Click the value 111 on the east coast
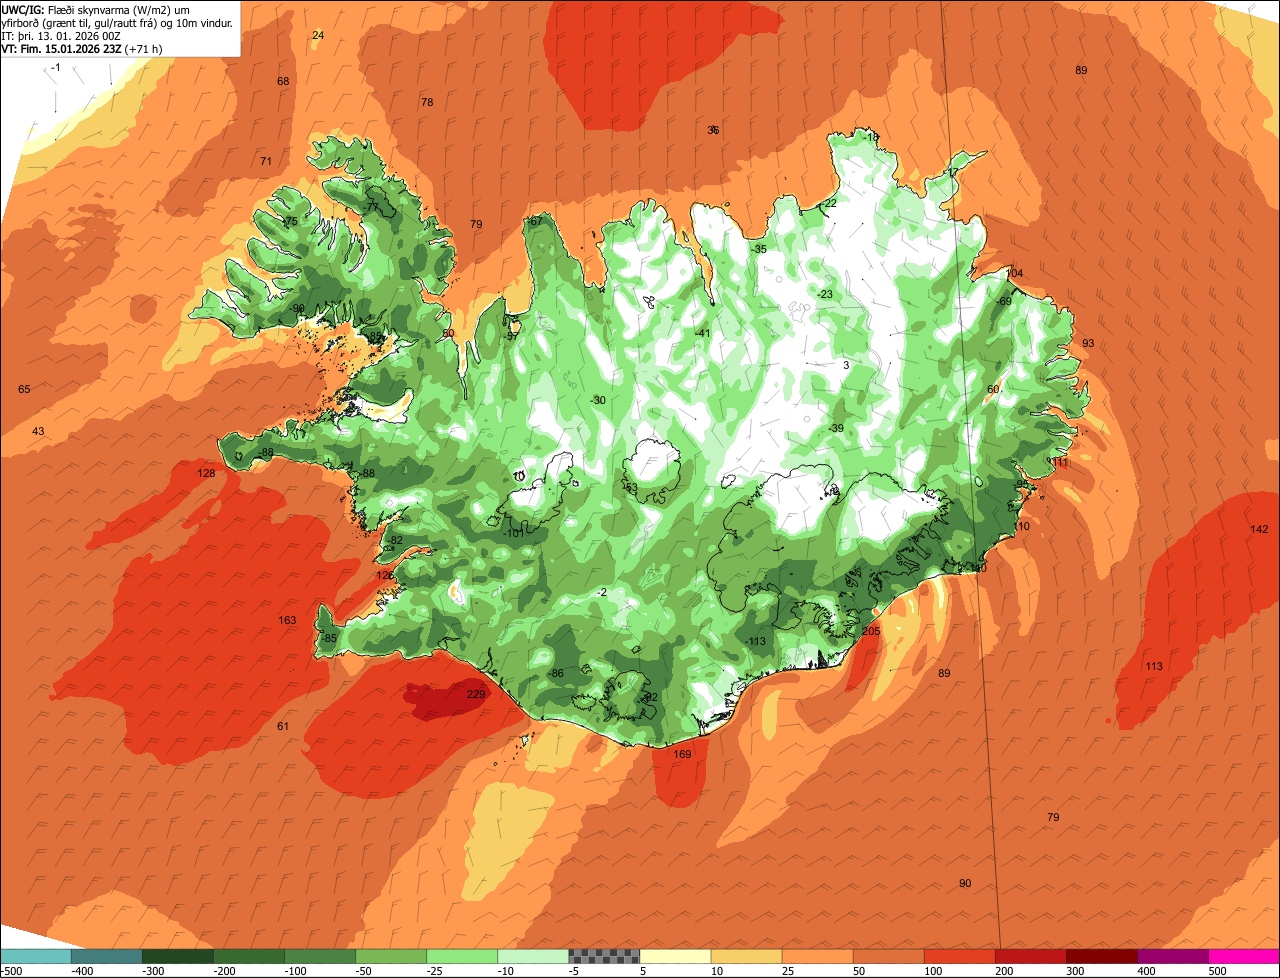 coord(1060,463)
